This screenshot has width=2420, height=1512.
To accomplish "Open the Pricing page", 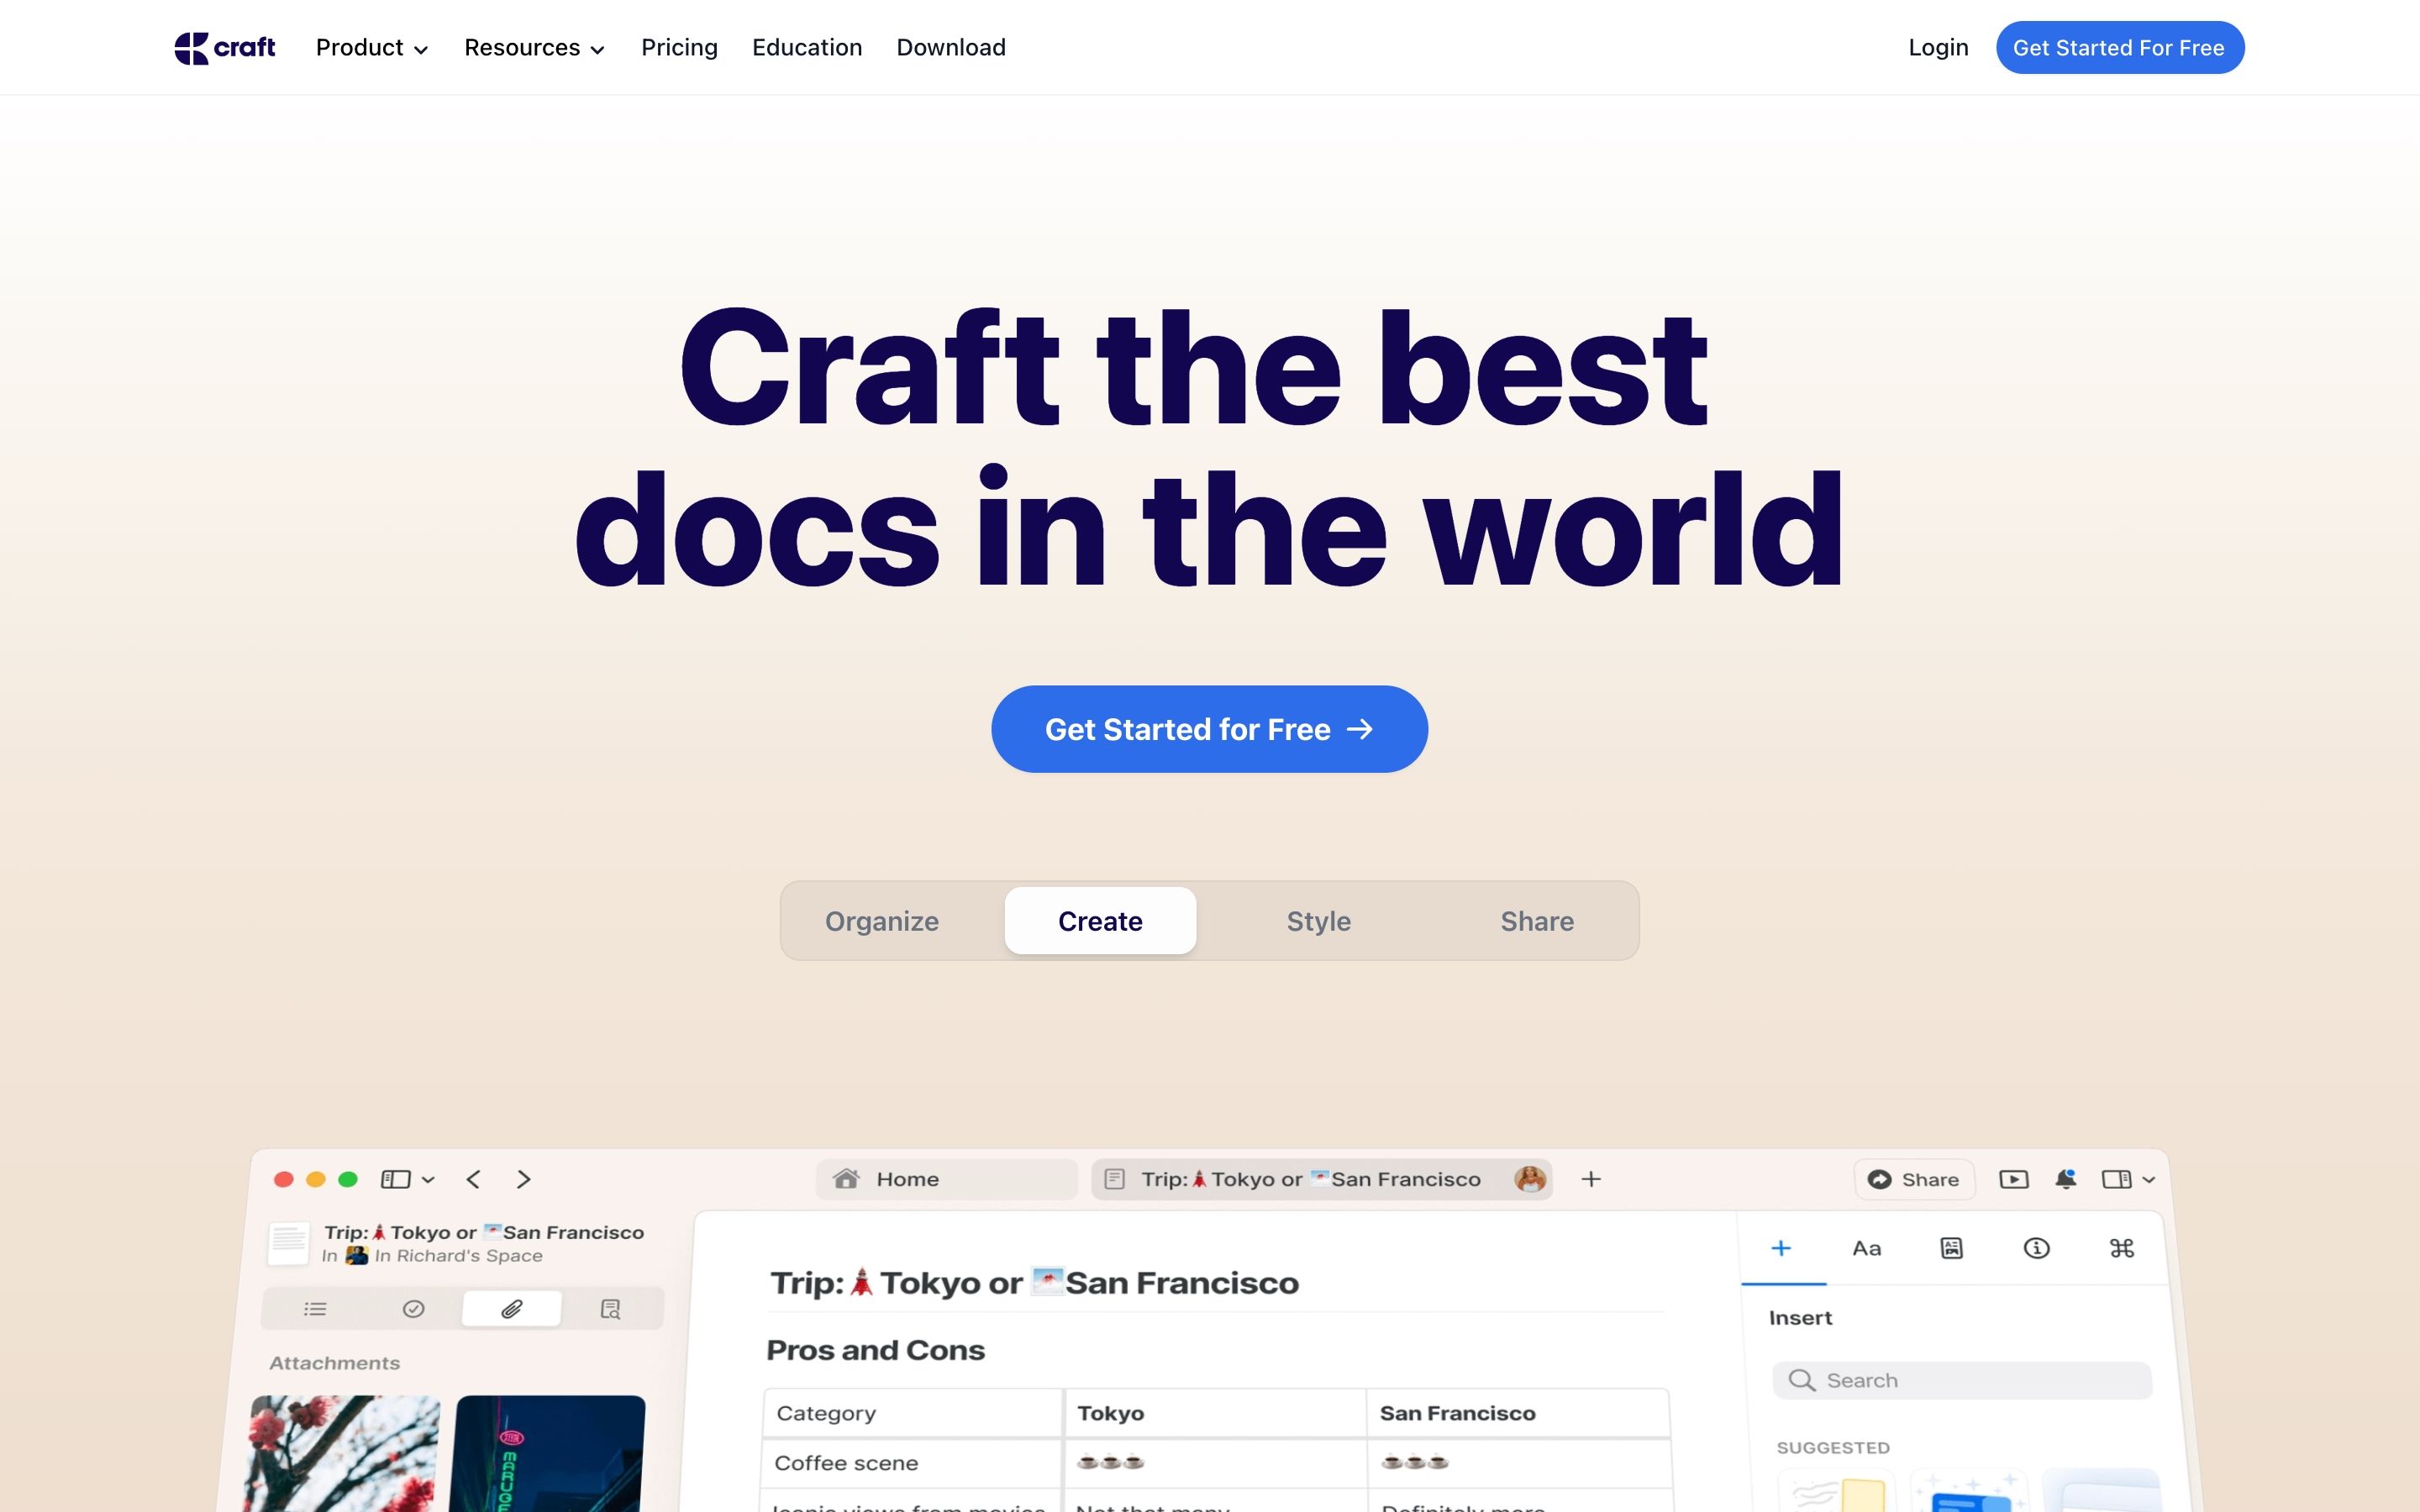I will [x=679, y=47].
